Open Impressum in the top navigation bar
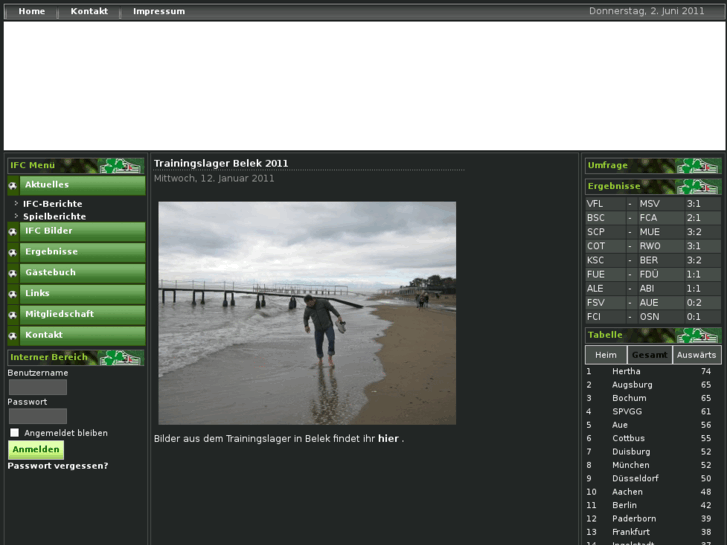The height and width of the screenshot is (545, 727). coord(159,11)
